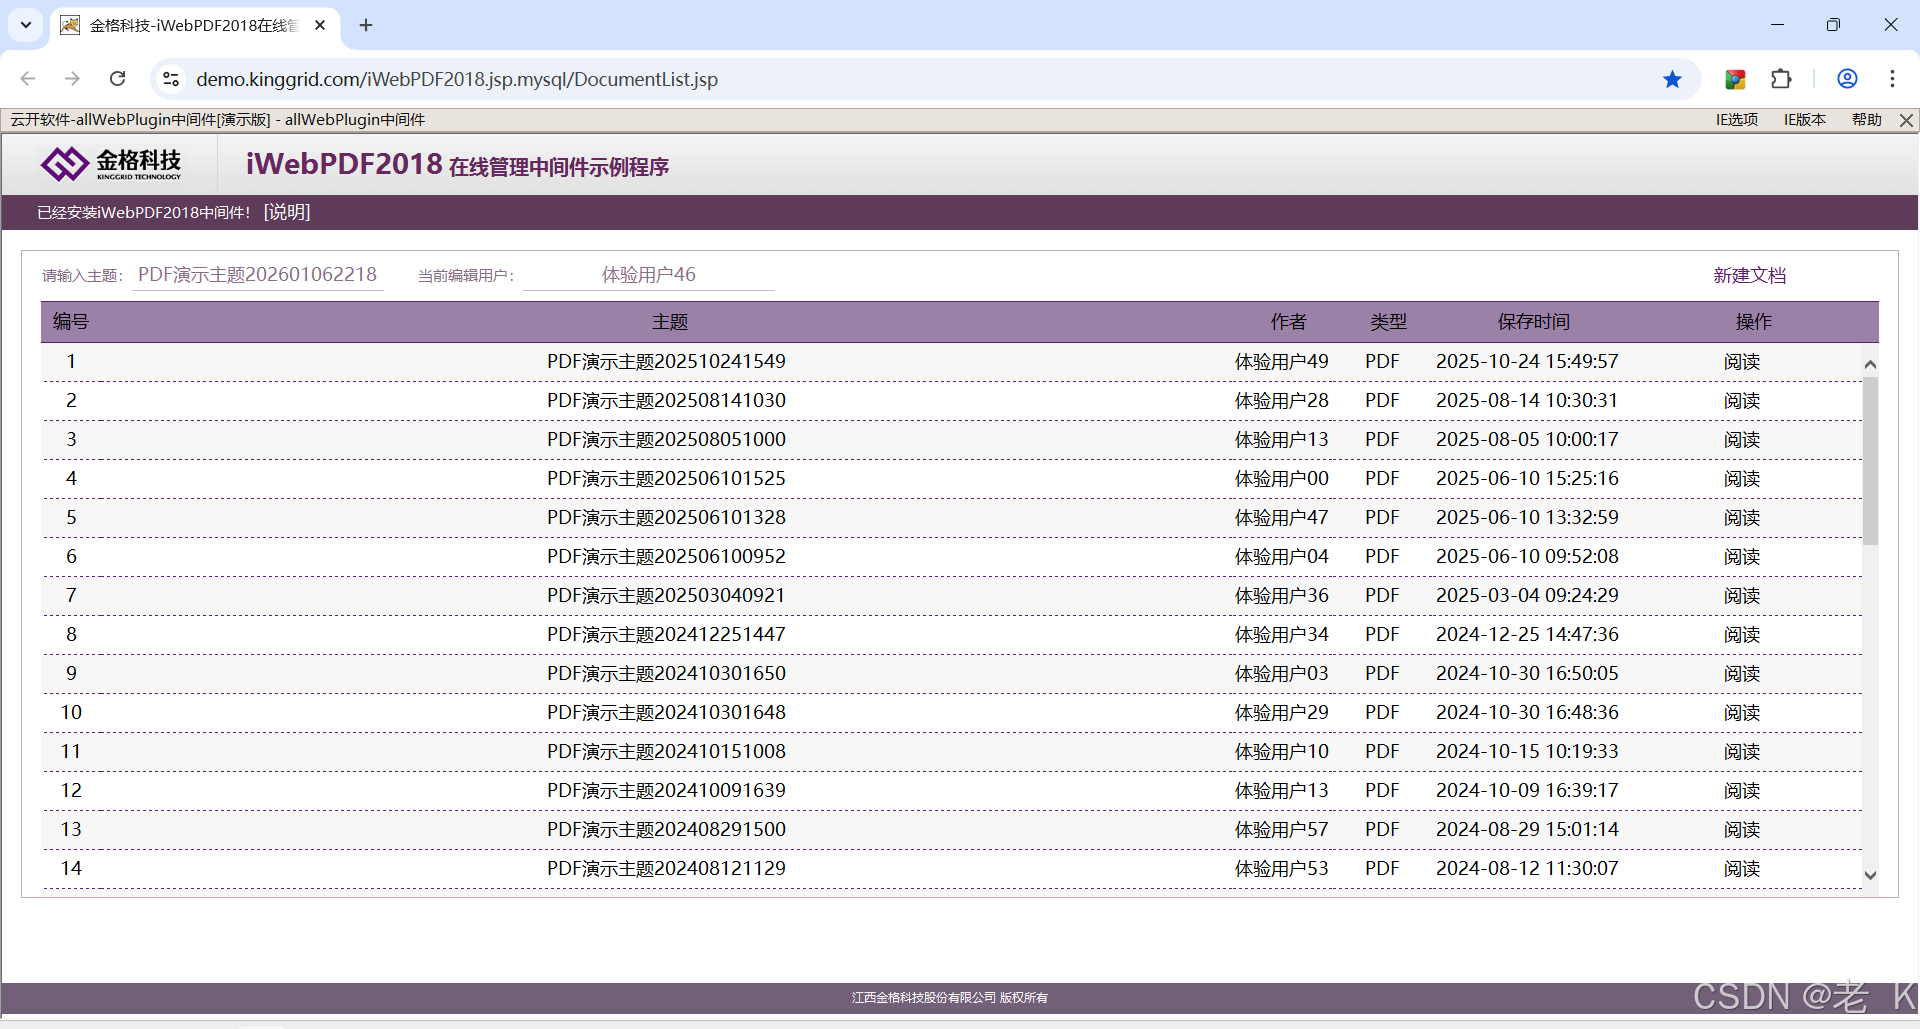
Task: Click the browser address bar URL
Action: [457, 79]
